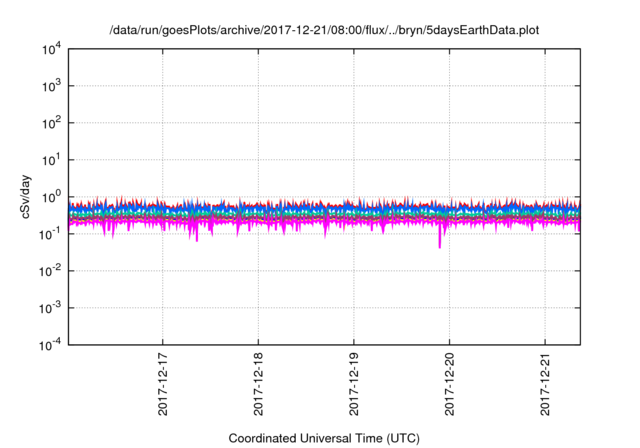The height and width of the screenshot is (448, 640).
Task: Click the 2017-12-17 date tick label
Action: click(162, 384)
